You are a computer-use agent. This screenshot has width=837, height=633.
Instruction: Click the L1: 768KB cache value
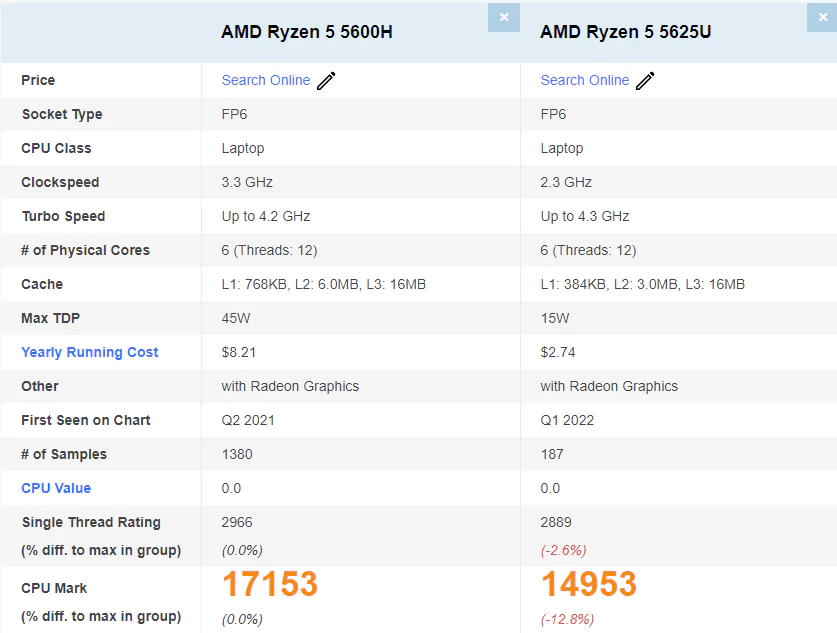tap(323, 284)
